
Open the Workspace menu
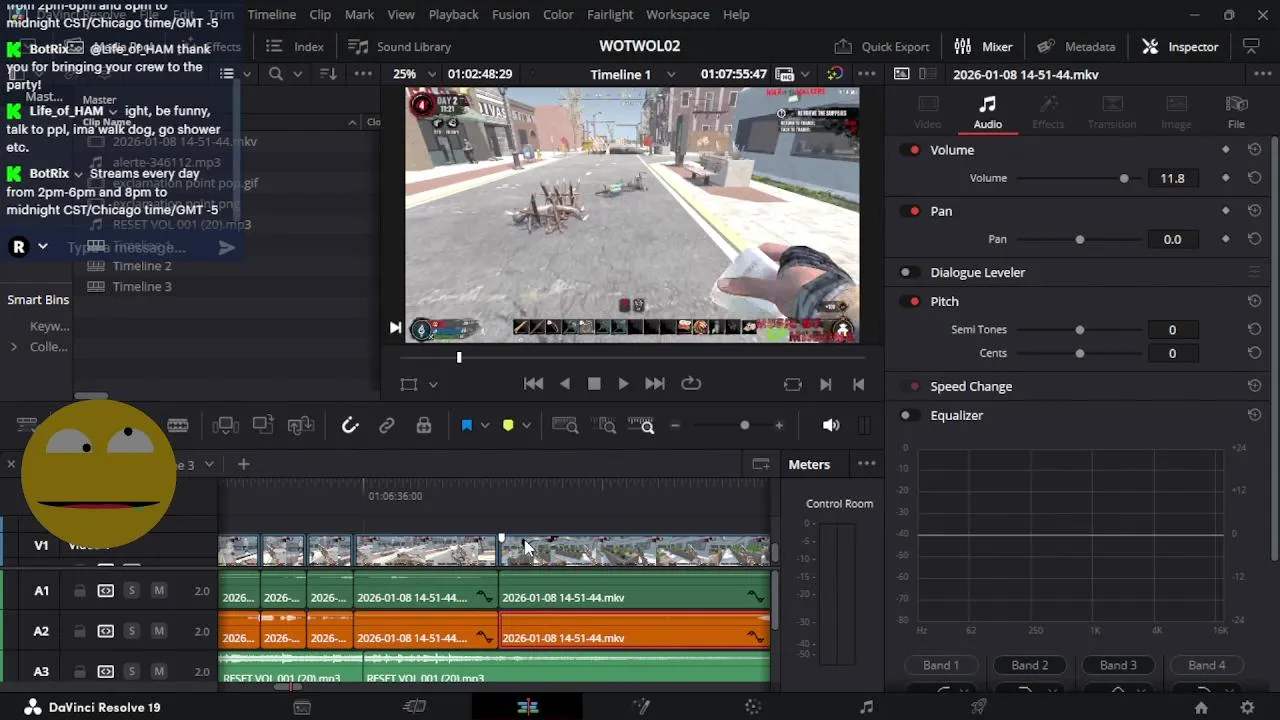(x=677, y=14)
